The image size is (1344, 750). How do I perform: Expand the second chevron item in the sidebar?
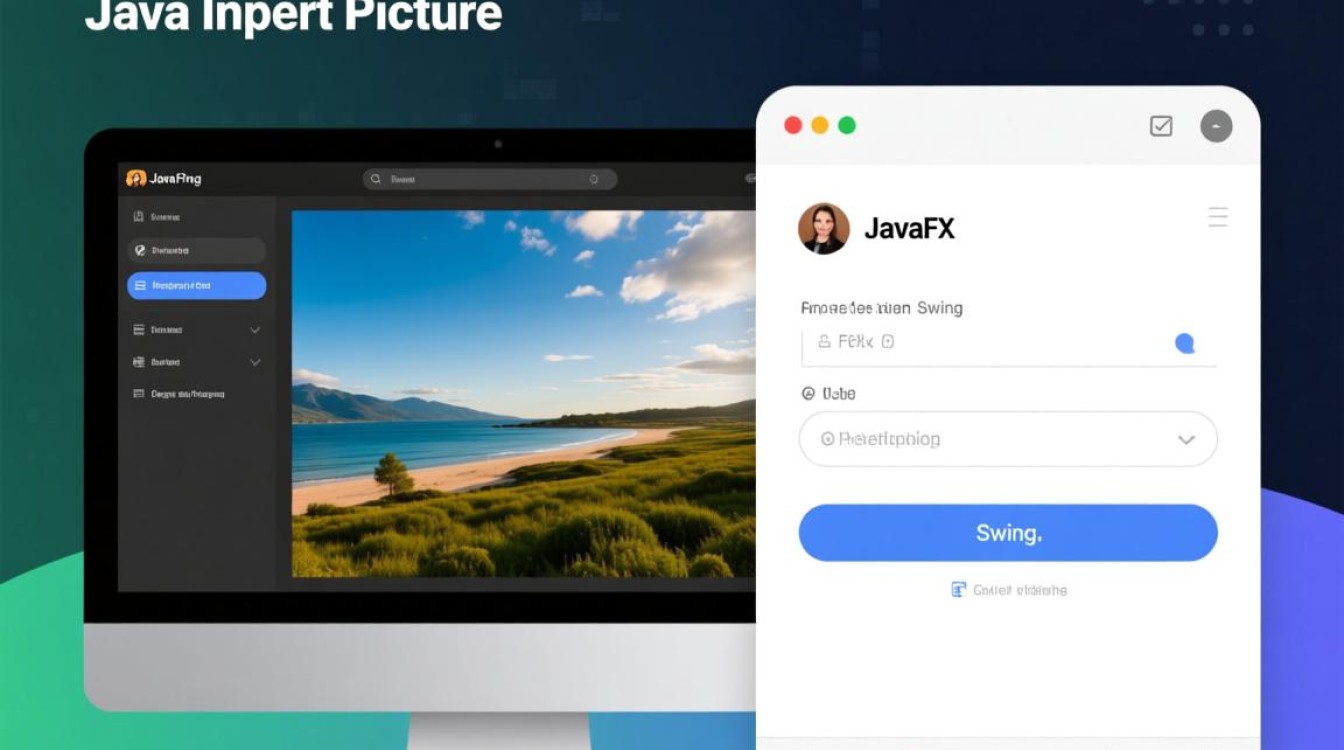coord(253,362)
